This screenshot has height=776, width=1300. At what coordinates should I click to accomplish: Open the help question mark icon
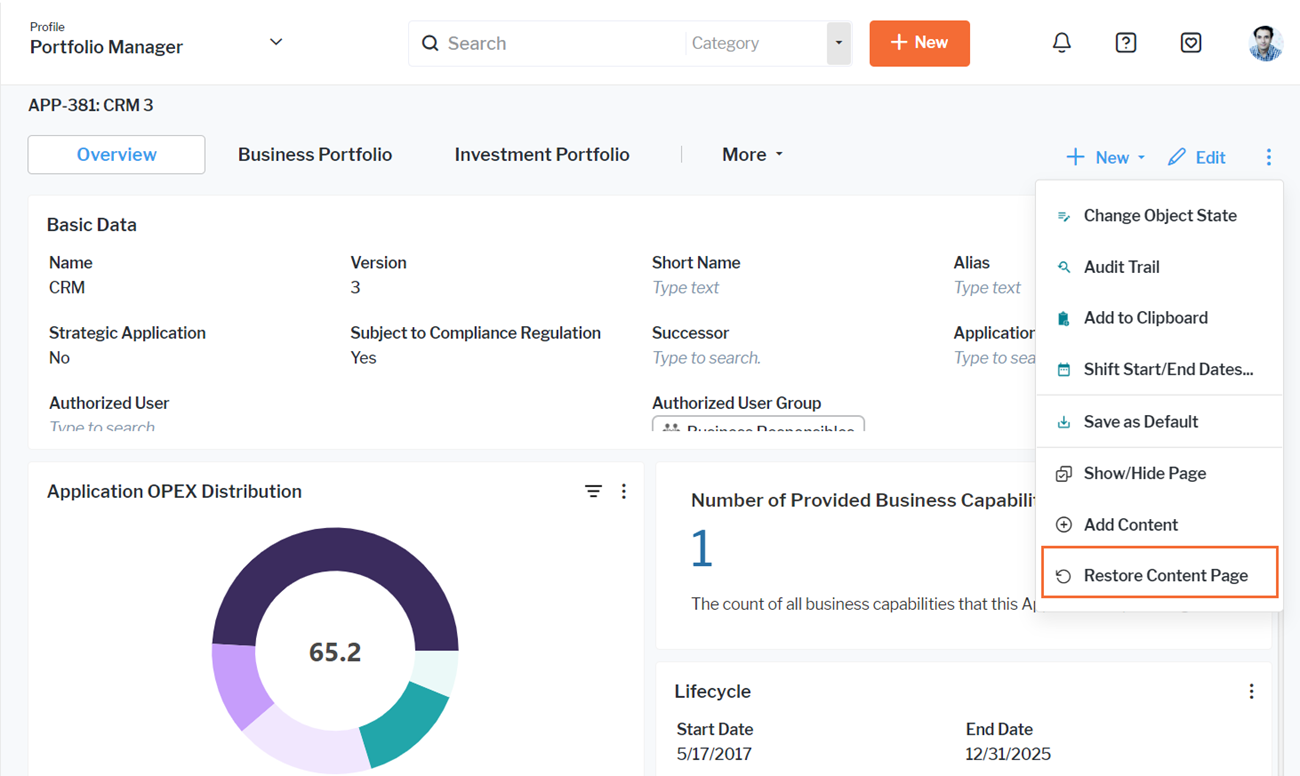click(1125, 43)
